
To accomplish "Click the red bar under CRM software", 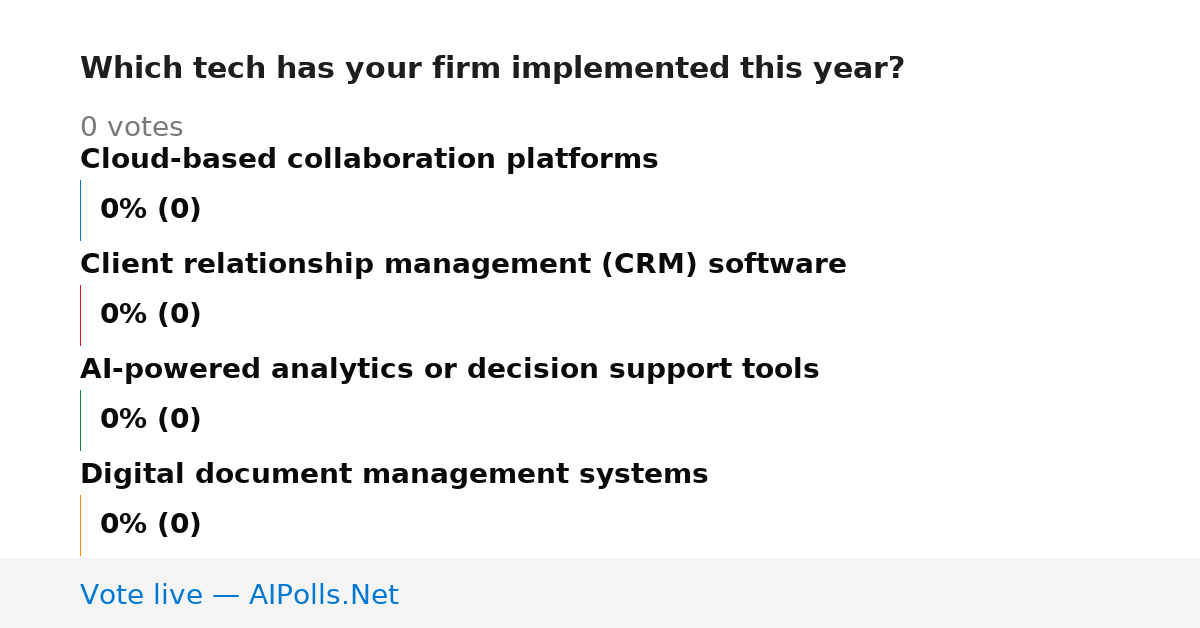I will click(x=80, y=315).
